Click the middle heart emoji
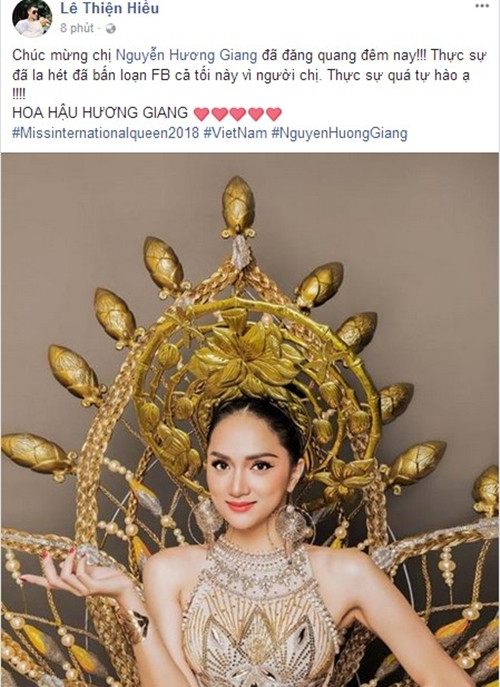Screen dimensions: 500x687 238,114
